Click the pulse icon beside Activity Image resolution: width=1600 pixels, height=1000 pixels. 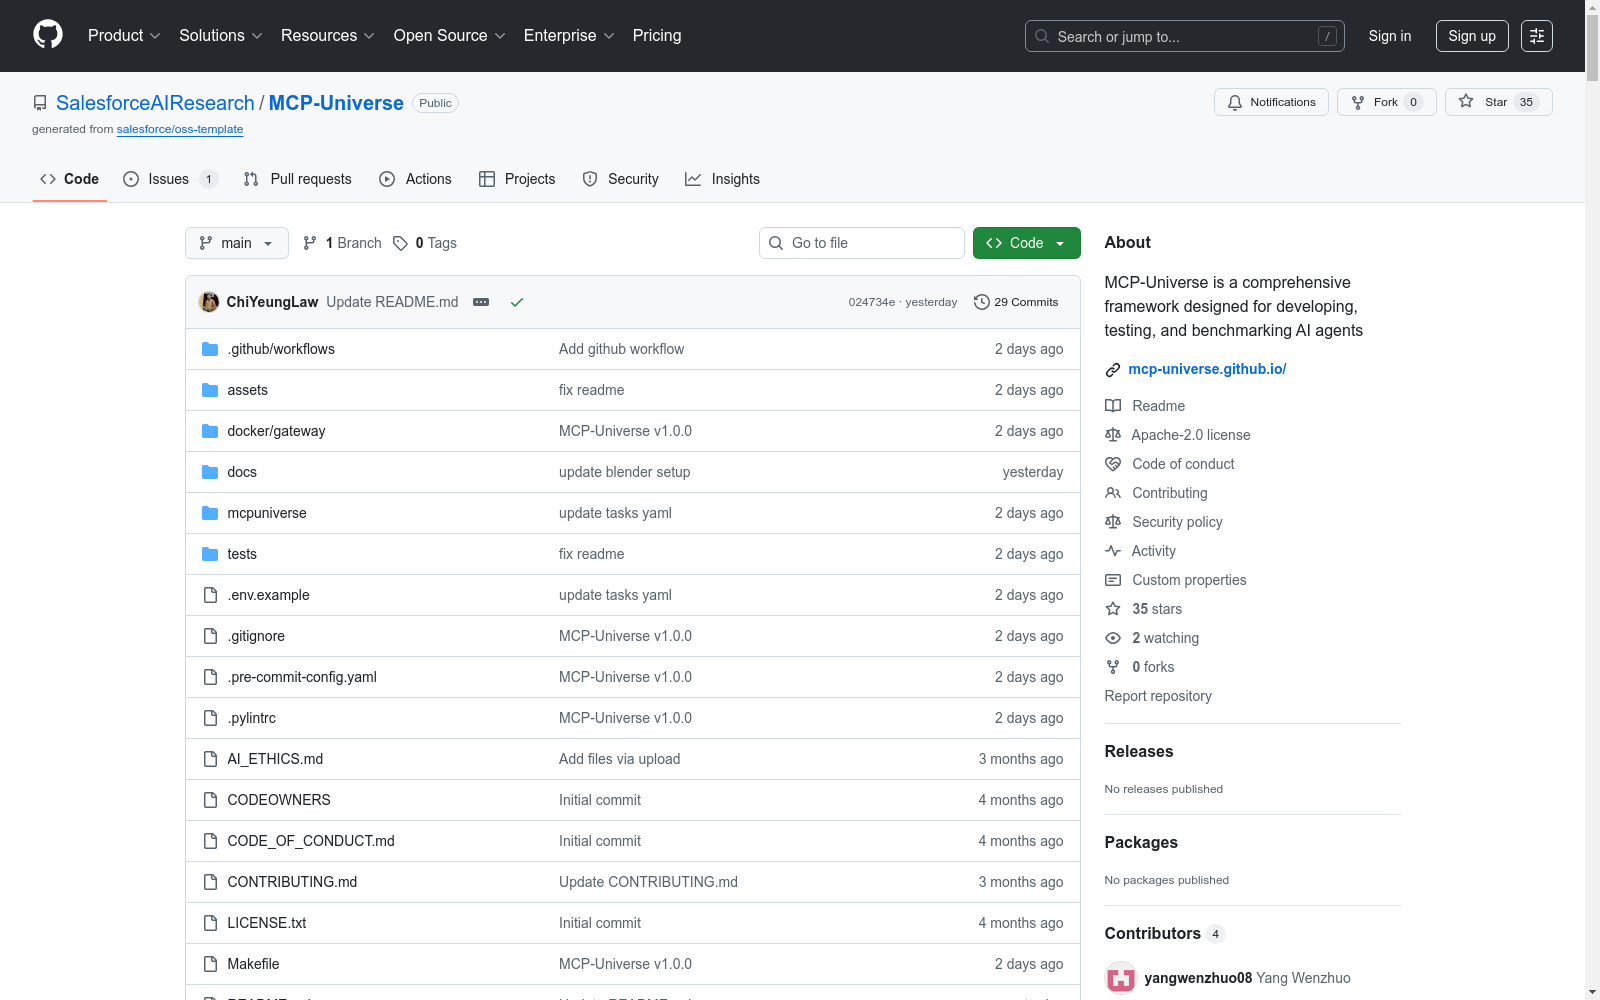[x=1113, y=551]
